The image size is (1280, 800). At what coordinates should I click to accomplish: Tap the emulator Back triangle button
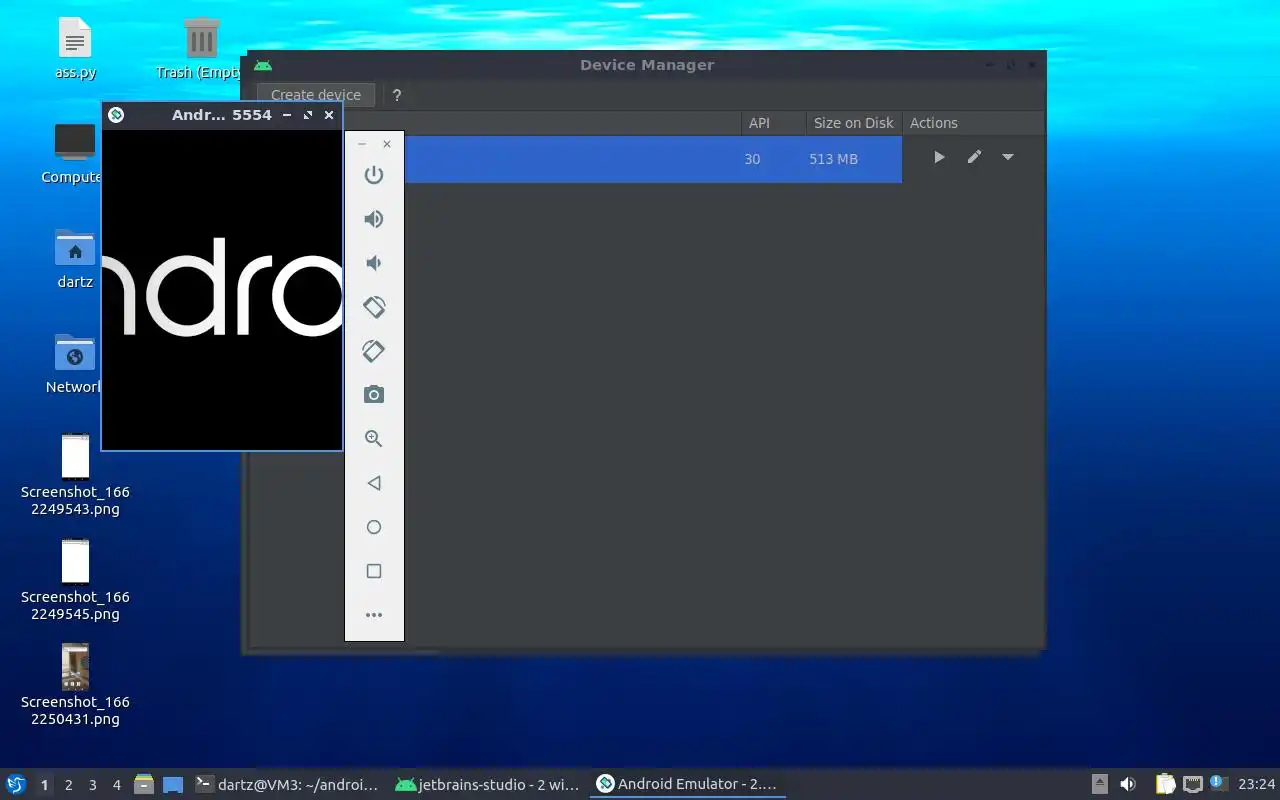(x=374, y=483)
